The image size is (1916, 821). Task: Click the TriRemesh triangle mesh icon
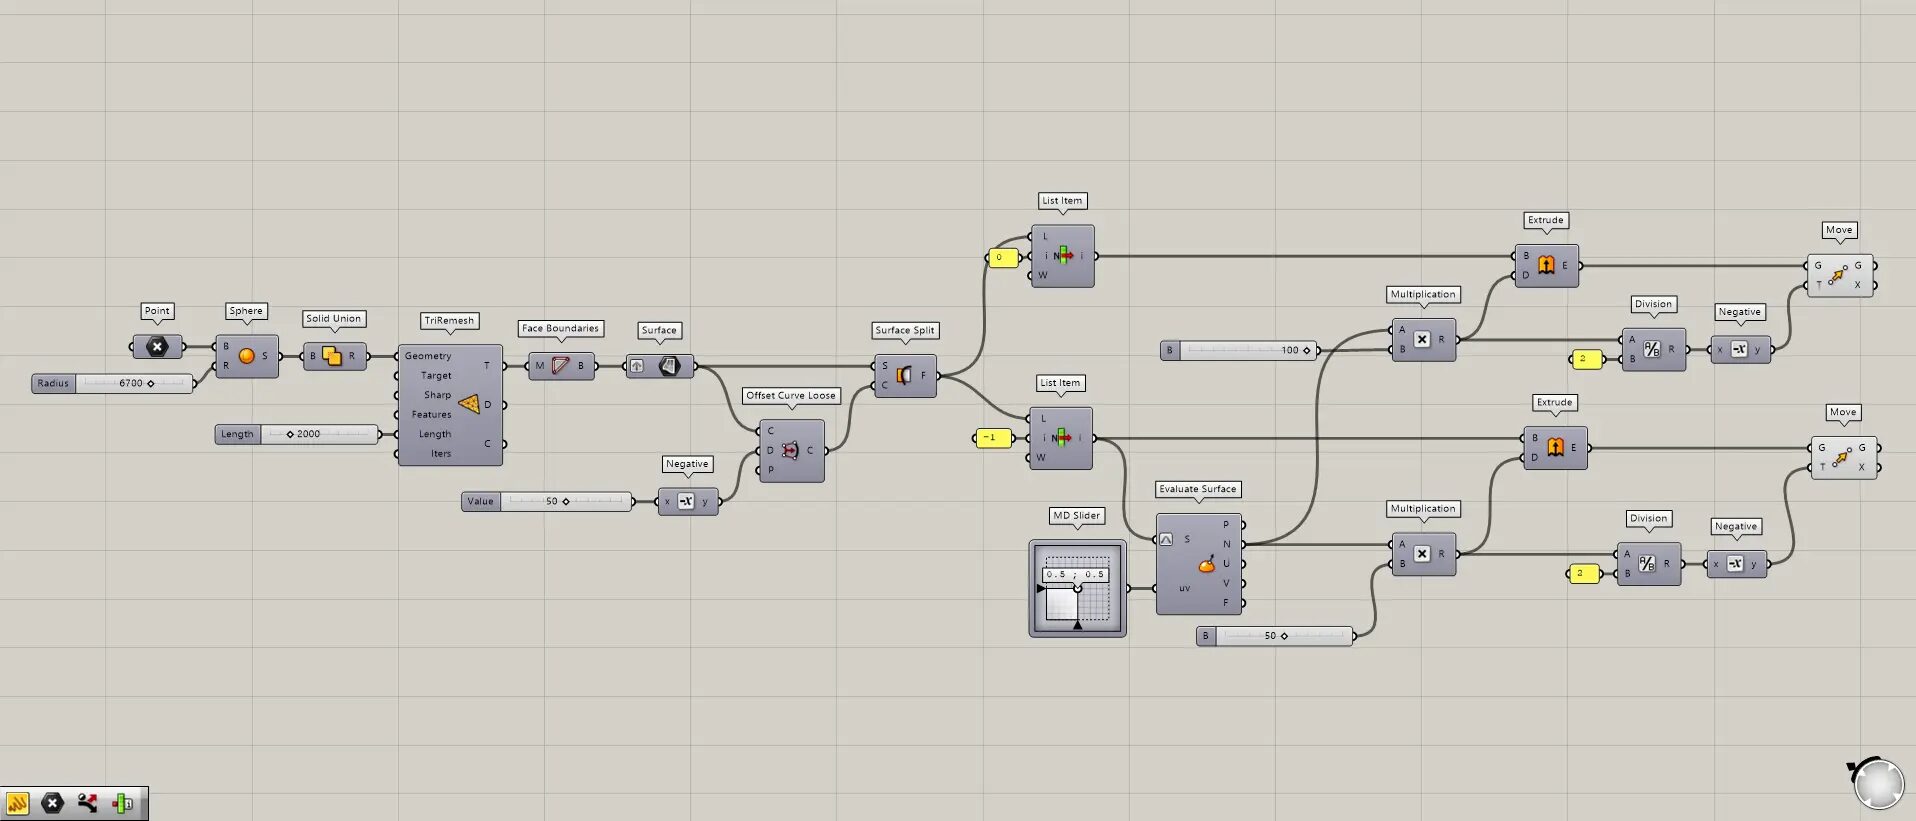[468, 404]
